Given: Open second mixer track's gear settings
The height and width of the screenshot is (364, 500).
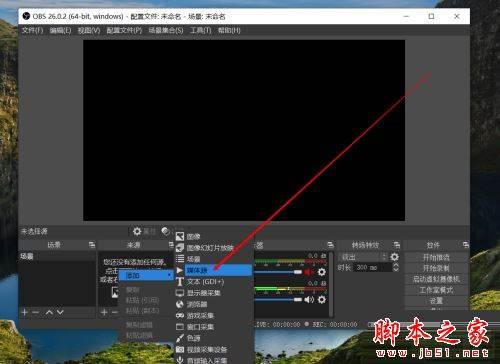Looking at the screenshot, I should coord(322,299).
